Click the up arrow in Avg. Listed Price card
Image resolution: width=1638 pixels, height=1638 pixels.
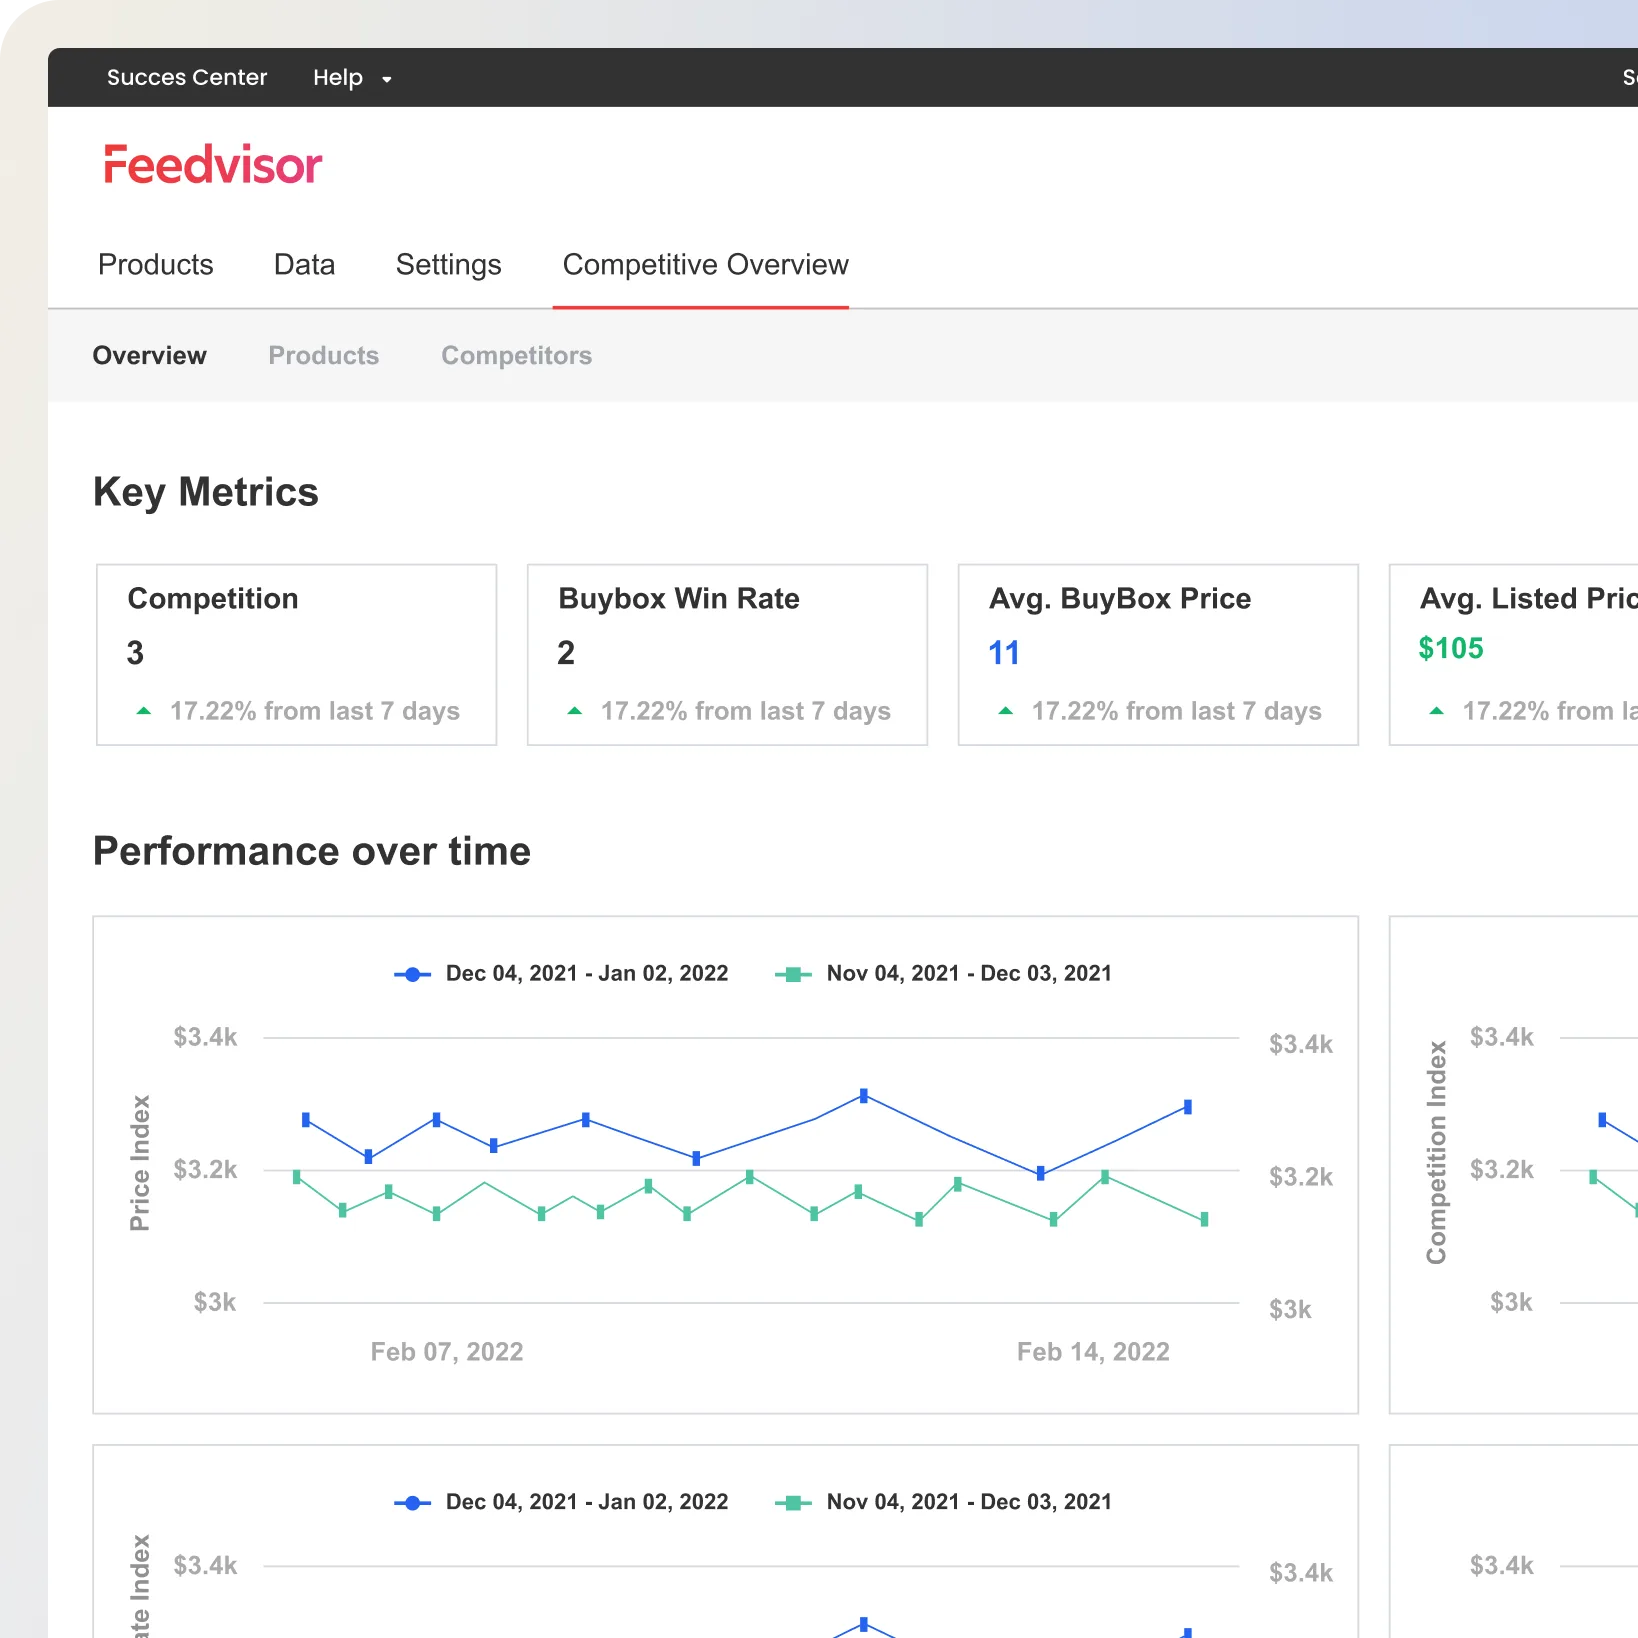pyautogui.click(x=1437, y=711)
